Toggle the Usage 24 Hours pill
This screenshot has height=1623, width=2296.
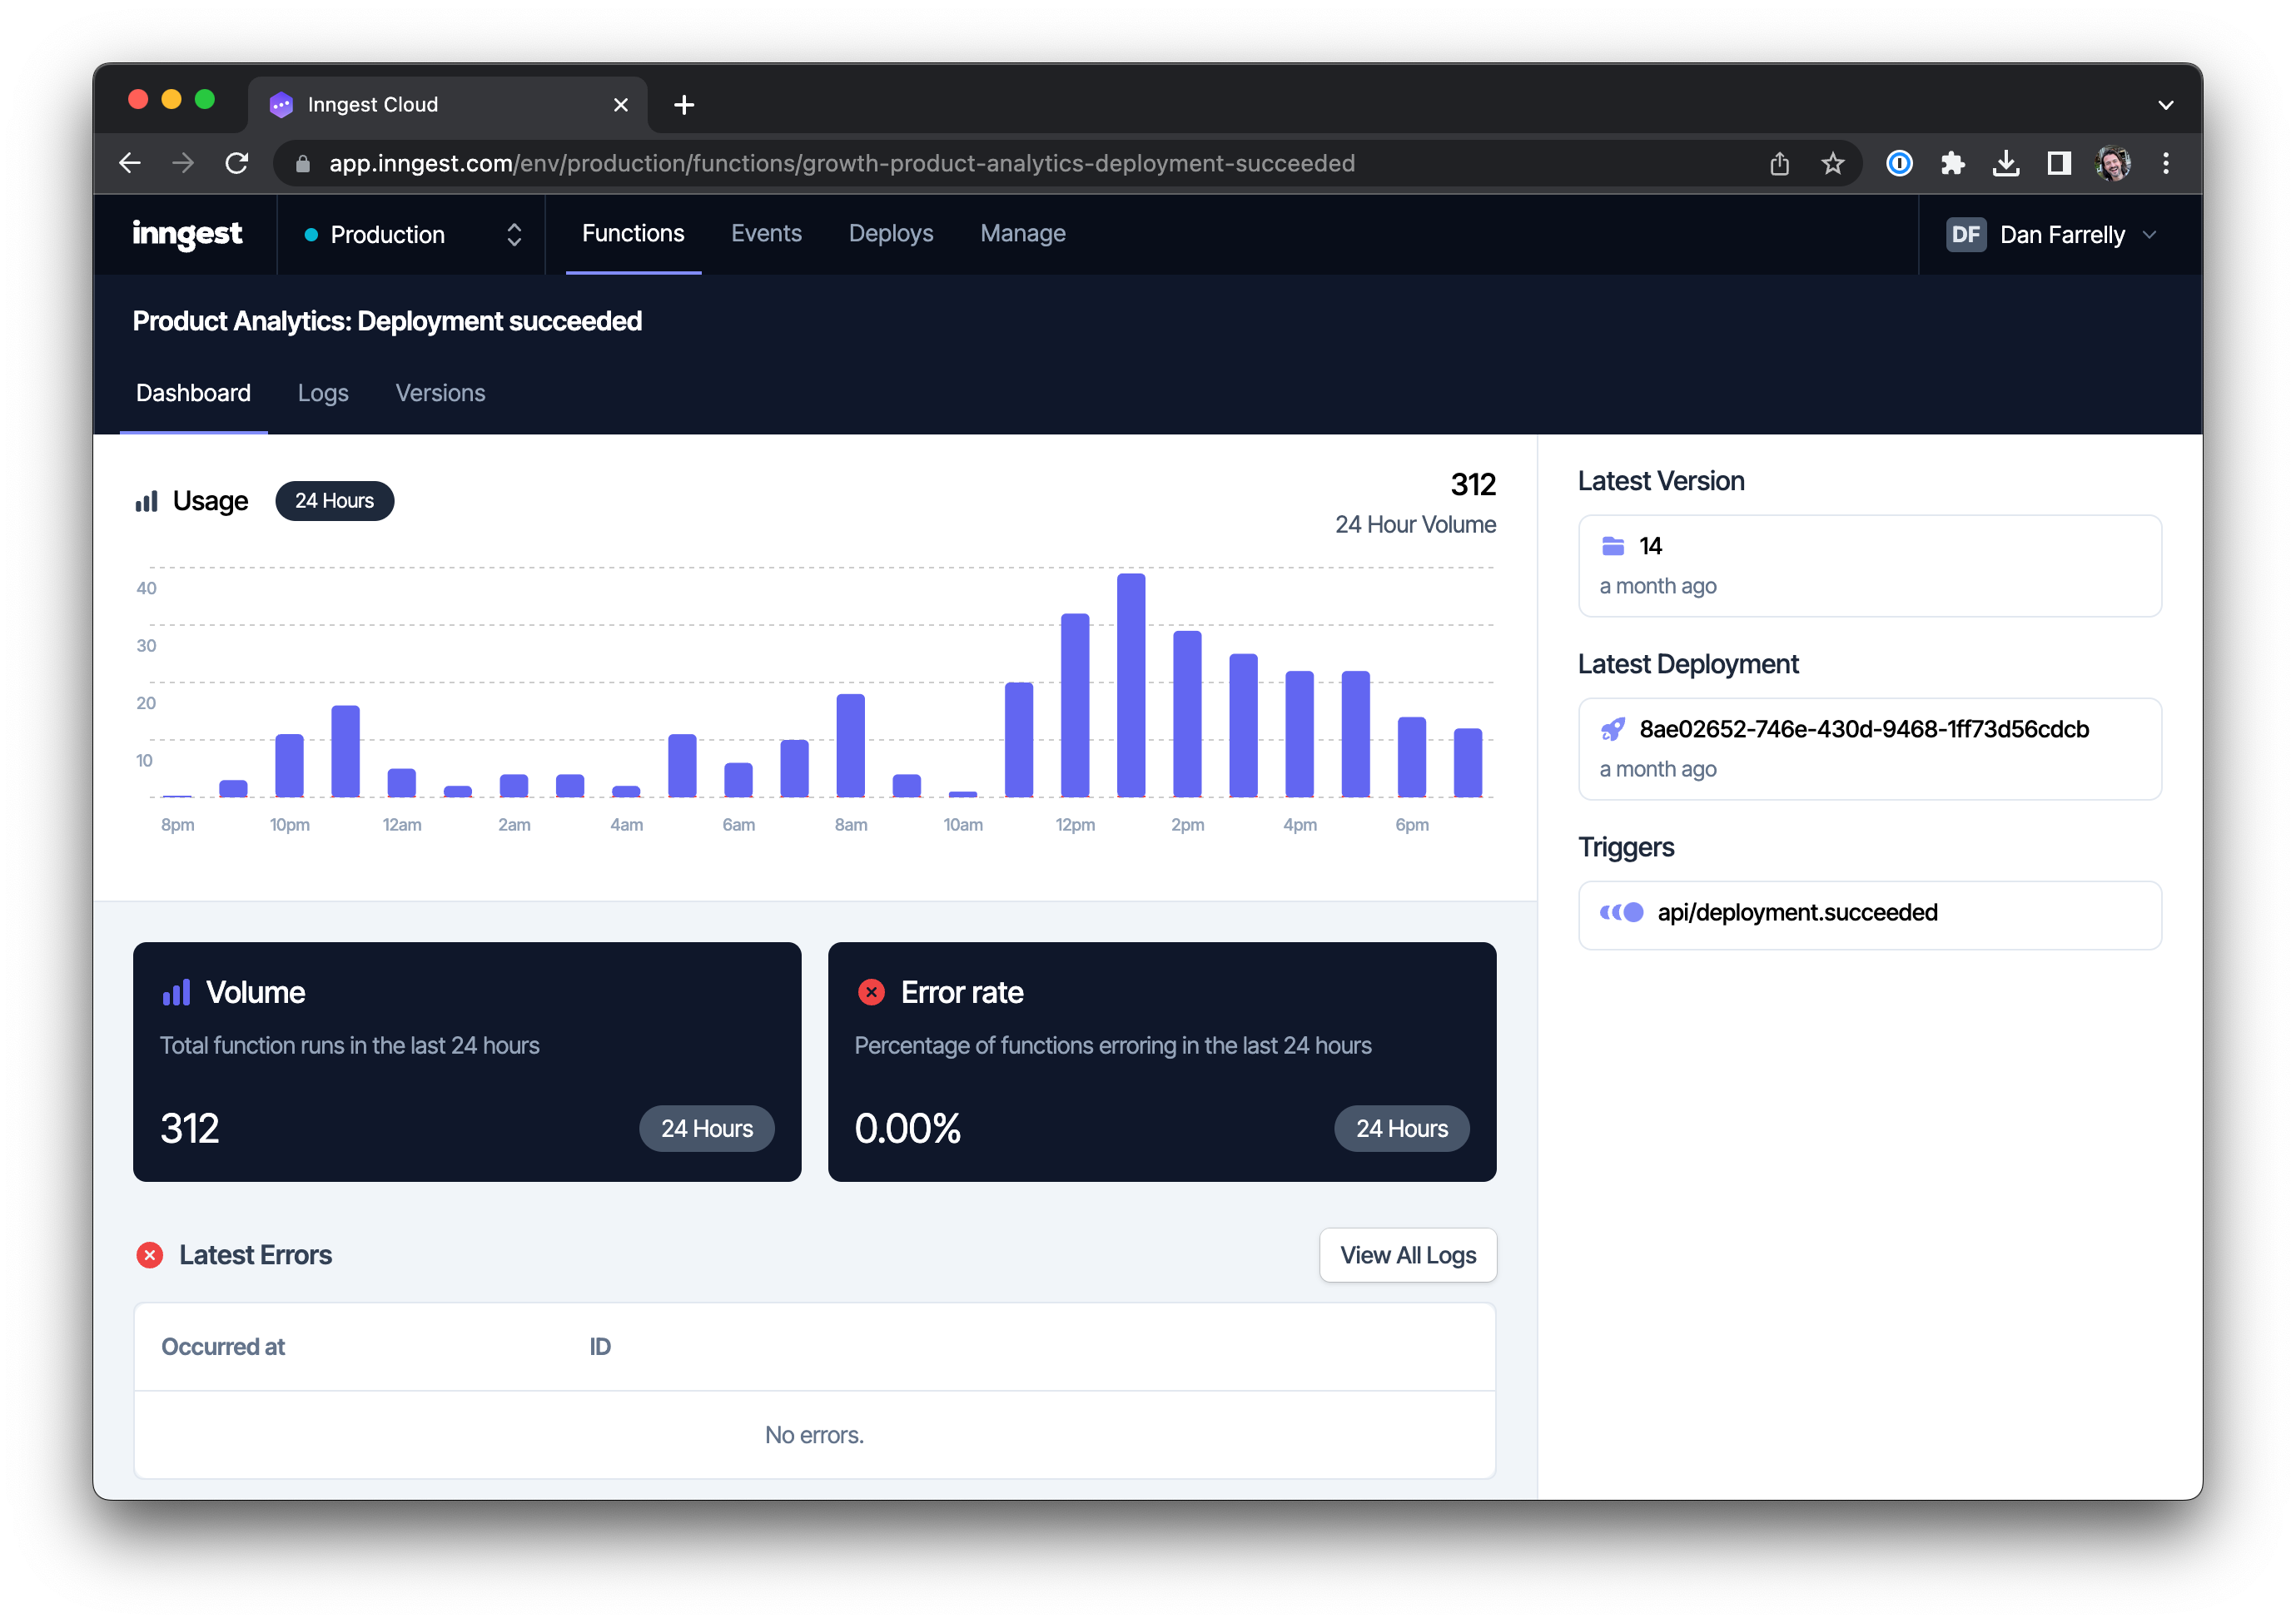click(334, 500)
